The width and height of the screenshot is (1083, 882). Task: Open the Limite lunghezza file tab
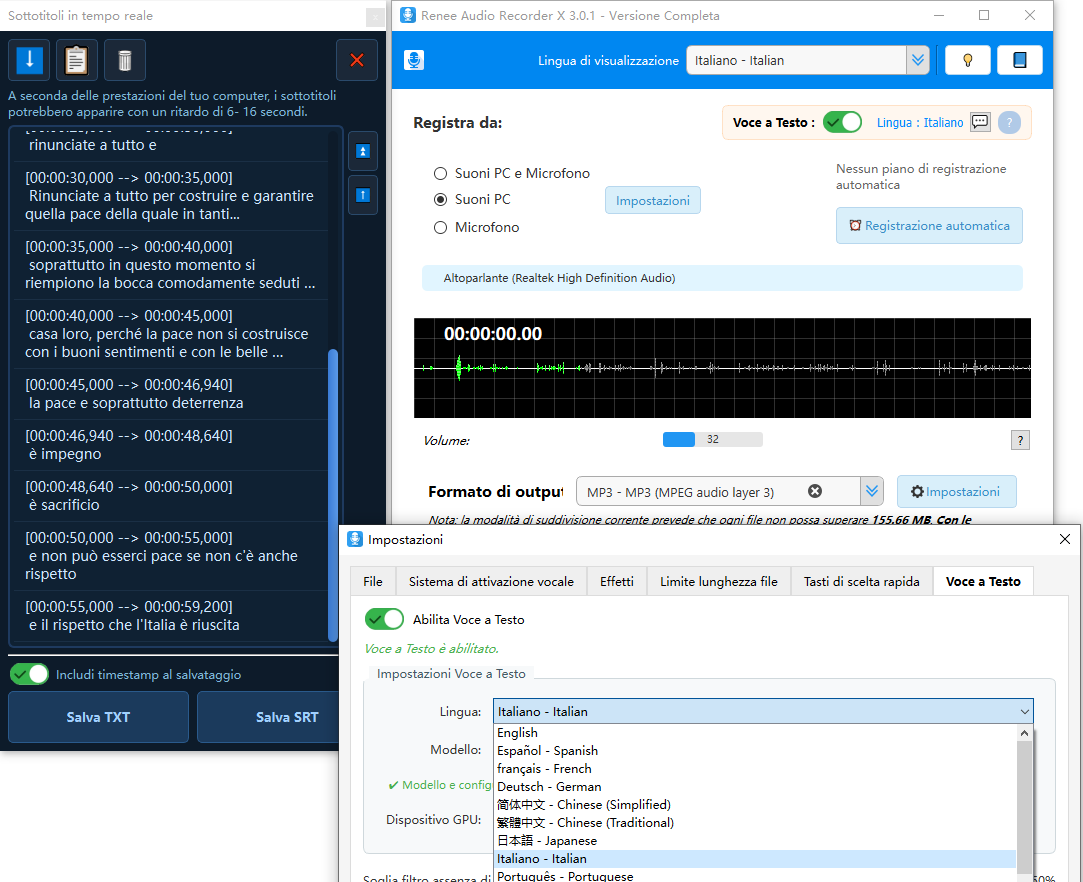point(719,582)
